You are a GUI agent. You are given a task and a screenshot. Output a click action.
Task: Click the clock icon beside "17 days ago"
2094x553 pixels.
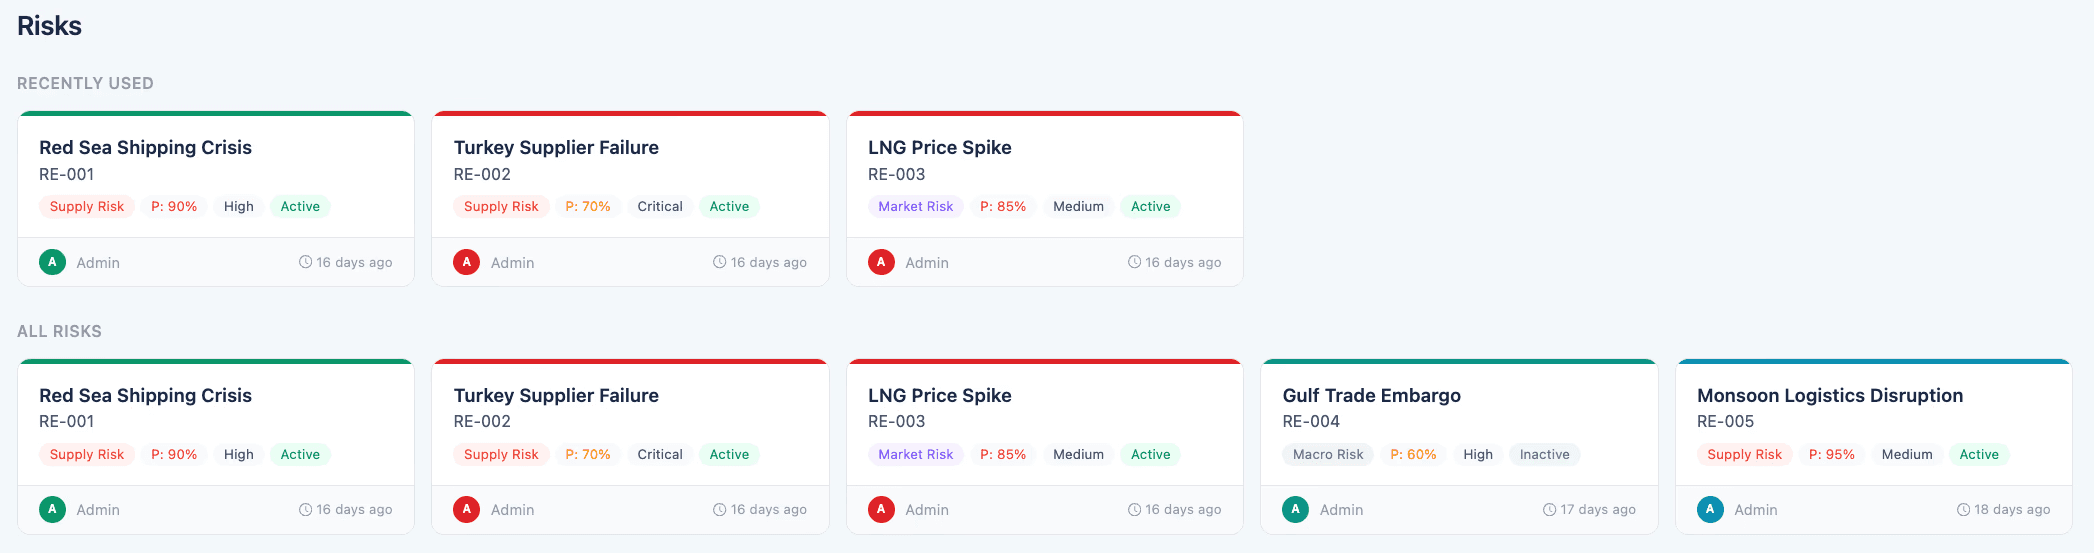[1550, 510]
